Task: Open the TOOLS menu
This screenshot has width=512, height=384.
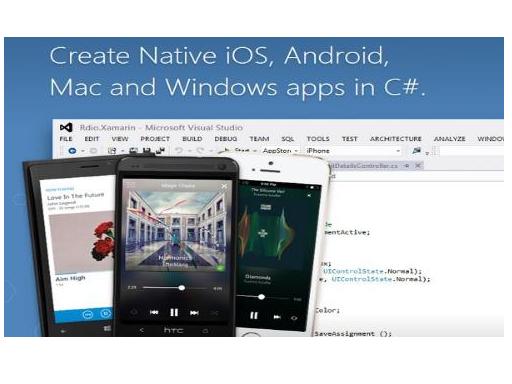Action: [318, 139]
